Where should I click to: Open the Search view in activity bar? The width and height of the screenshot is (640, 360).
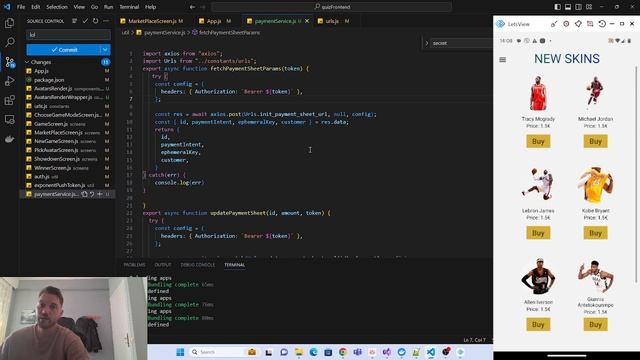pyautogui.click(x=9, y=42)
